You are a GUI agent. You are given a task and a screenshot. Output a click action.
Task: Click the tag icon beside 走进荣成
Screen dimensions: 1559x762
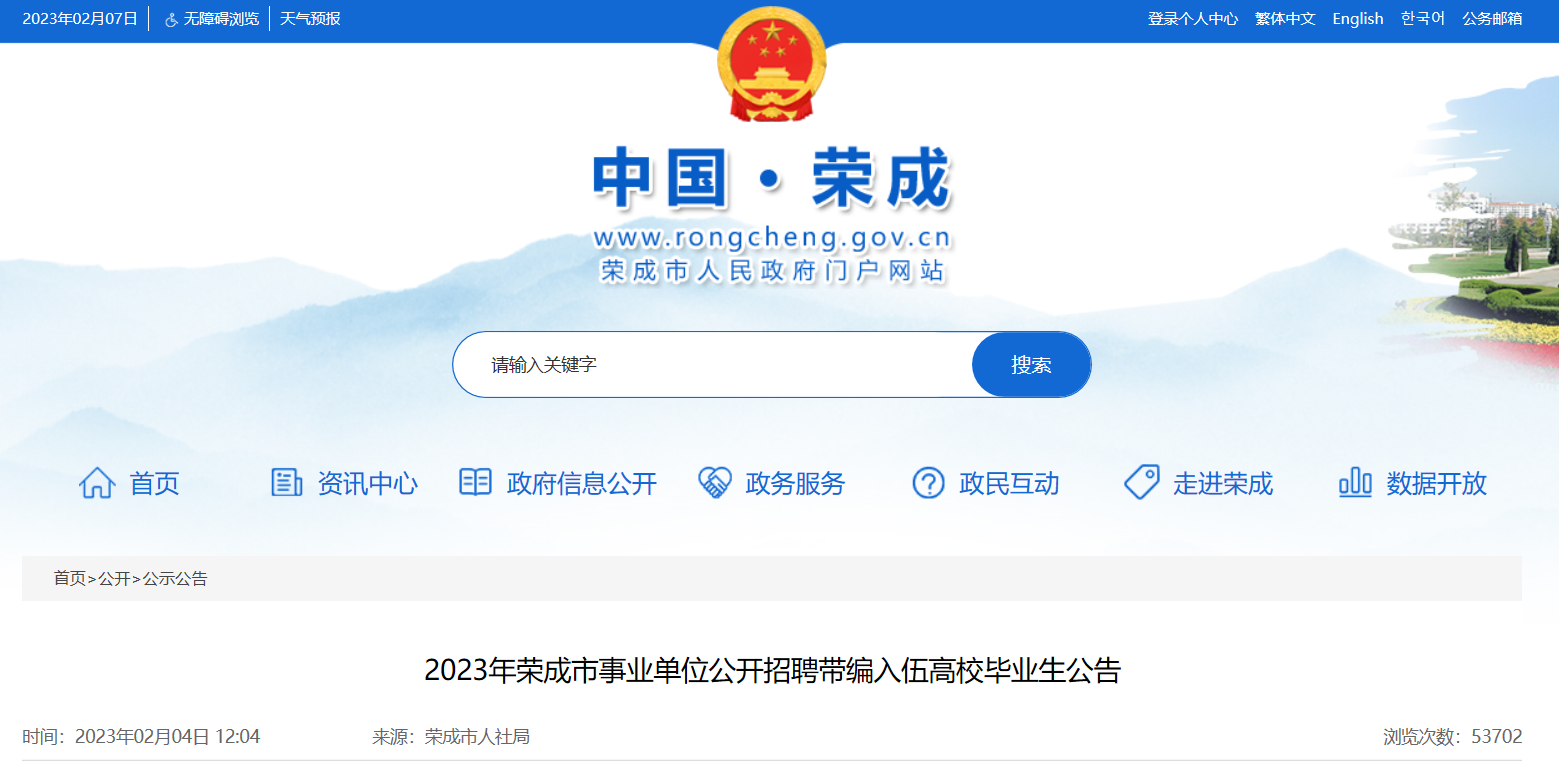[1142, 483]
